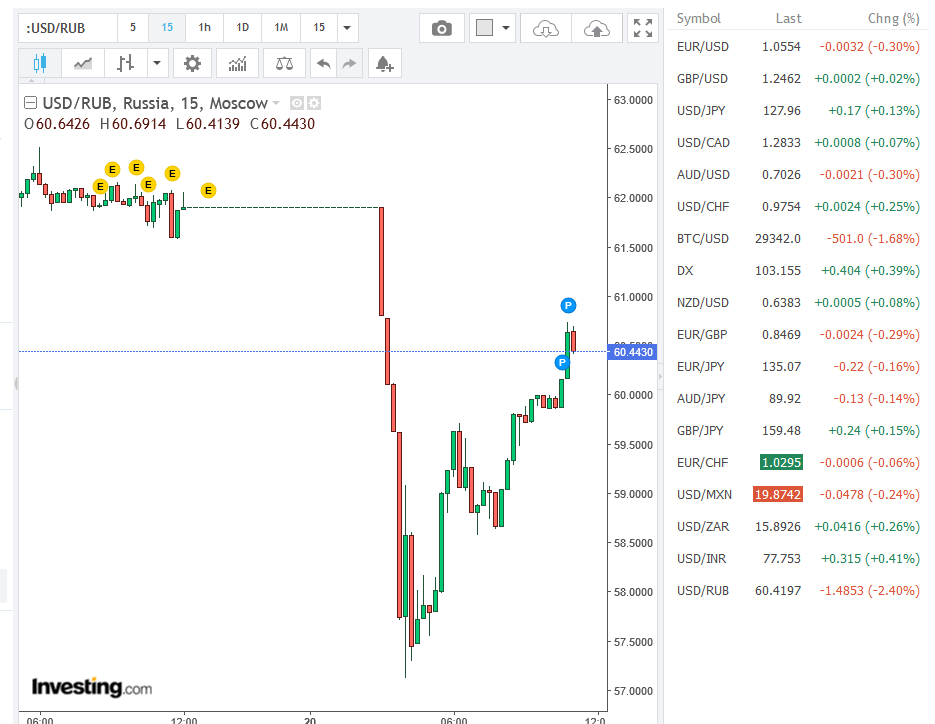Select the bar chart style icon
Viewport: 935px width, 724px height.
click(126, 63)
